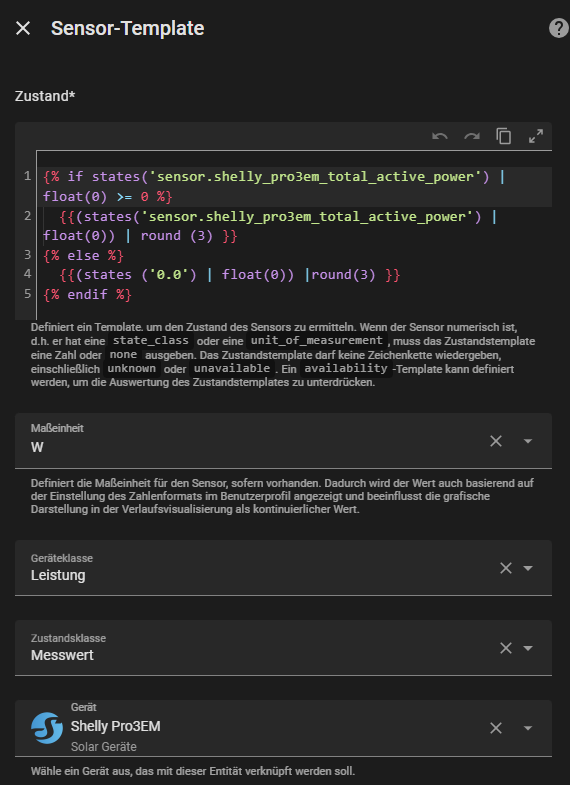Expand code editor to fullscreen

click(x=535, y=136)
